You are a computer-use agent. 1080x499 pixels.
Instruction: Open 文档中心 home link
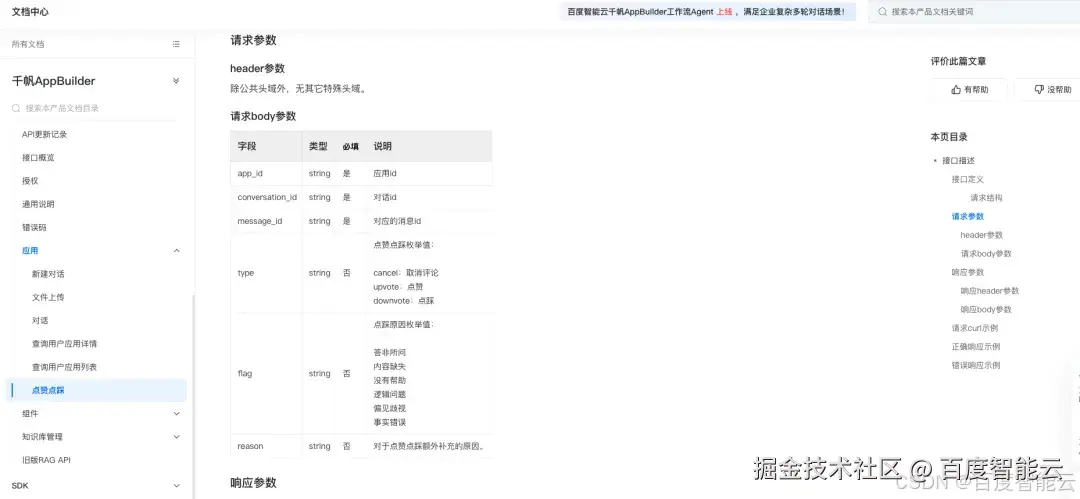click(x=30, y=12)
